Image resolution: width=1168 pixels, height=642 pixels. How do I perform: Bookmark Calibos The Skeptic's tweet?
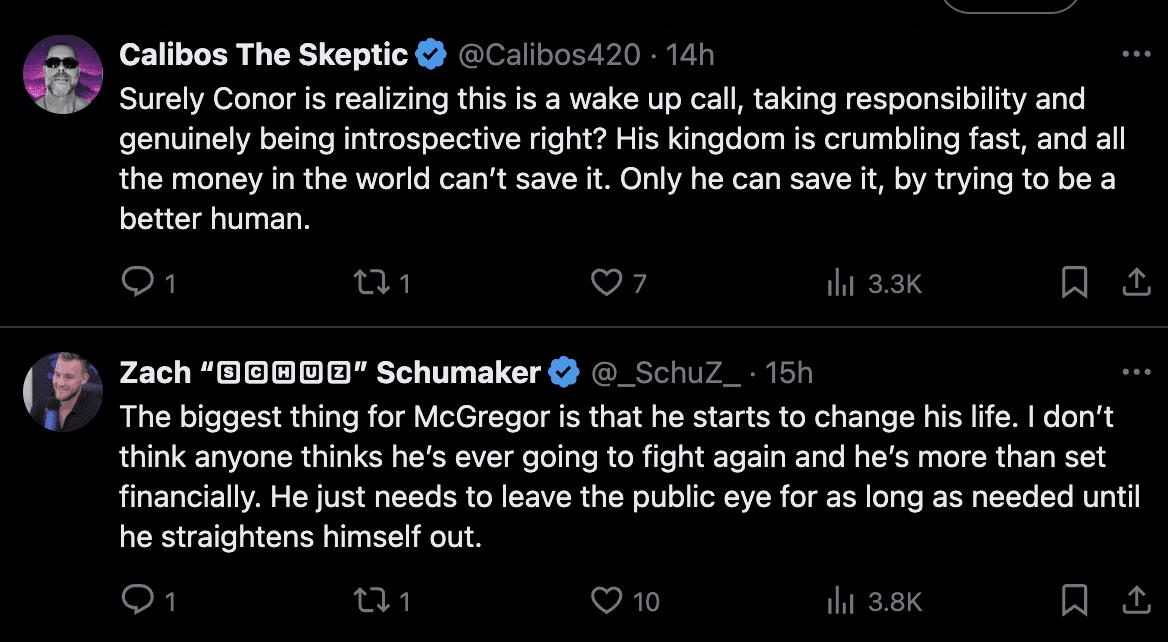click(1074, 284)
